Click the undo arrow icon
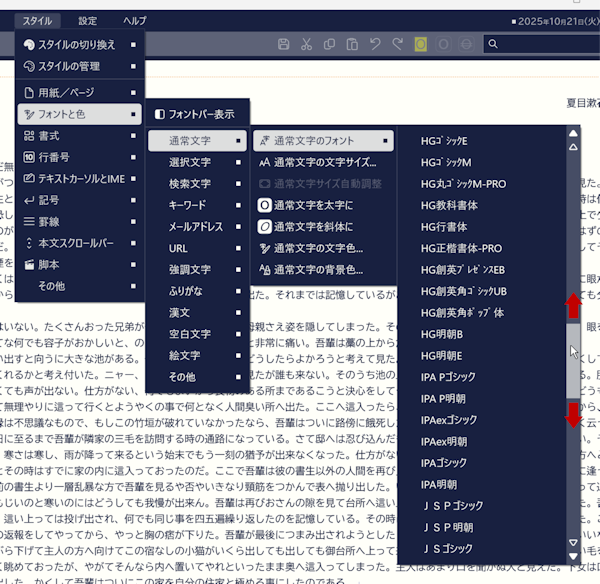Image resolution: width=600 pixels, height=584 pixels. click(x=375, y=44)
